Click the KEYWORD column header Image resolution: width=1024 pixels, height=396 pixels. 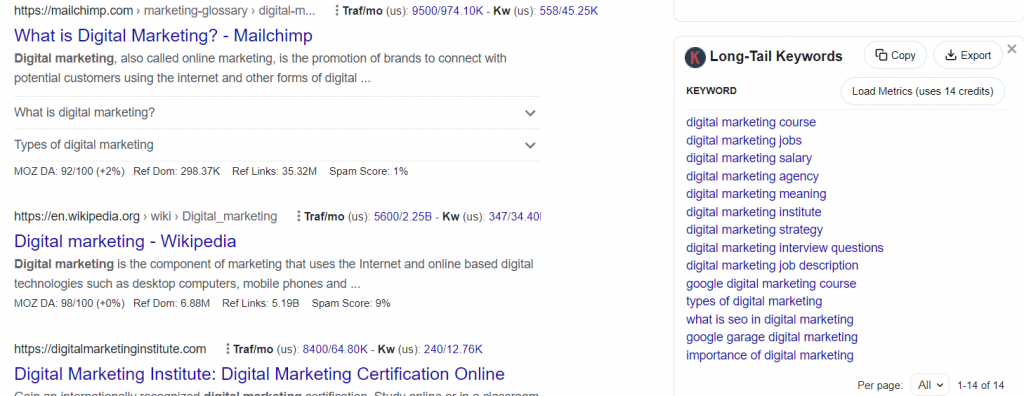coord(711,91)
